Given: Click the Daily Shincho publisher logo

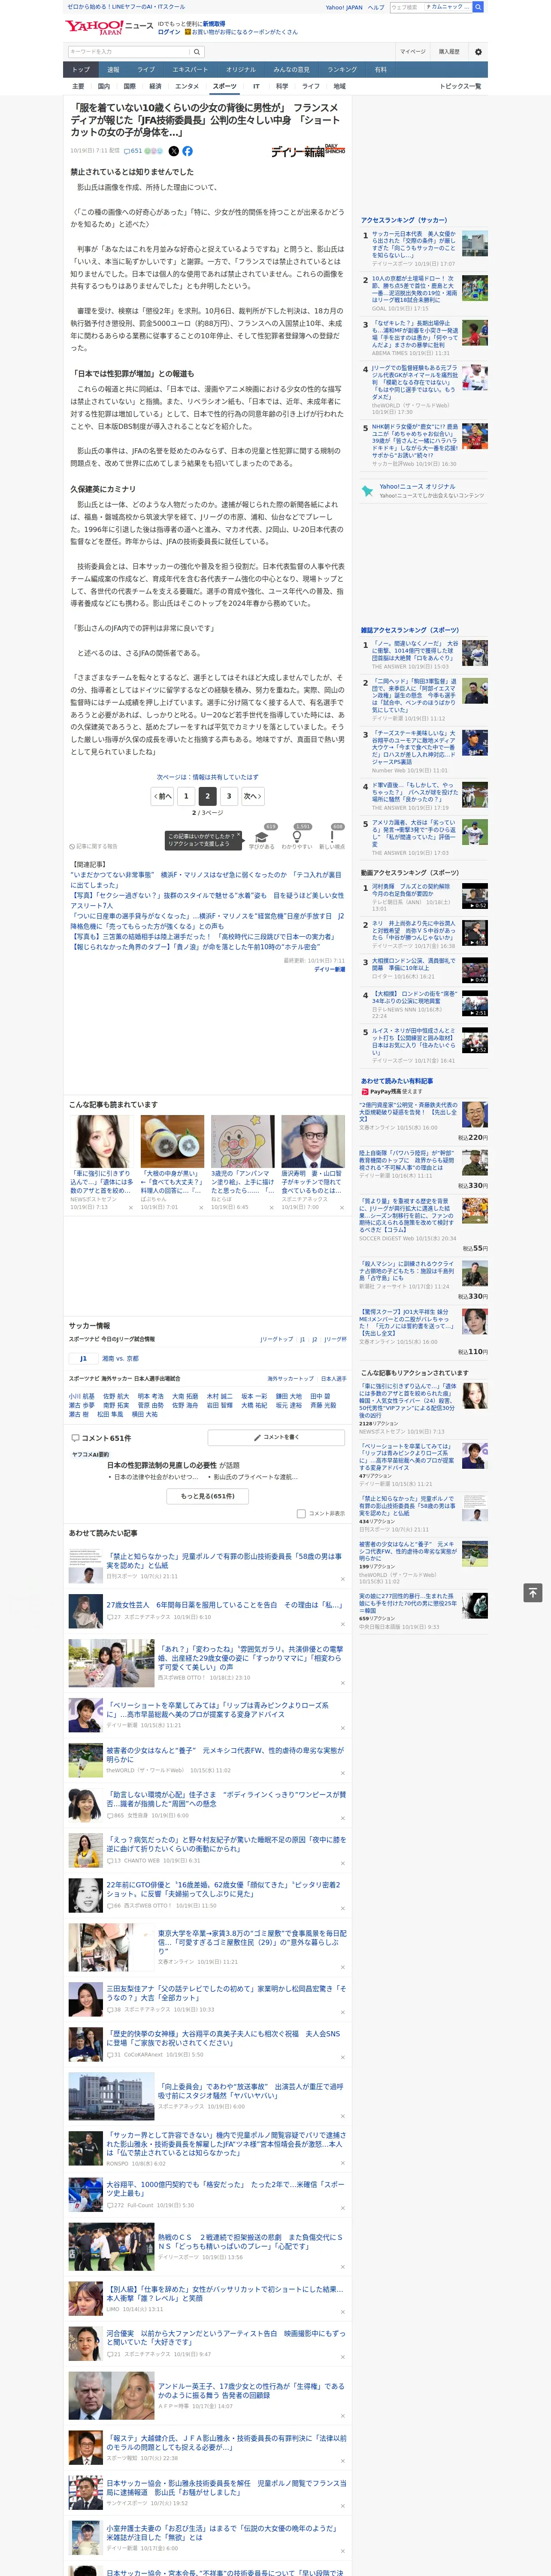Looking at the screenshot, I should (308, 151).
